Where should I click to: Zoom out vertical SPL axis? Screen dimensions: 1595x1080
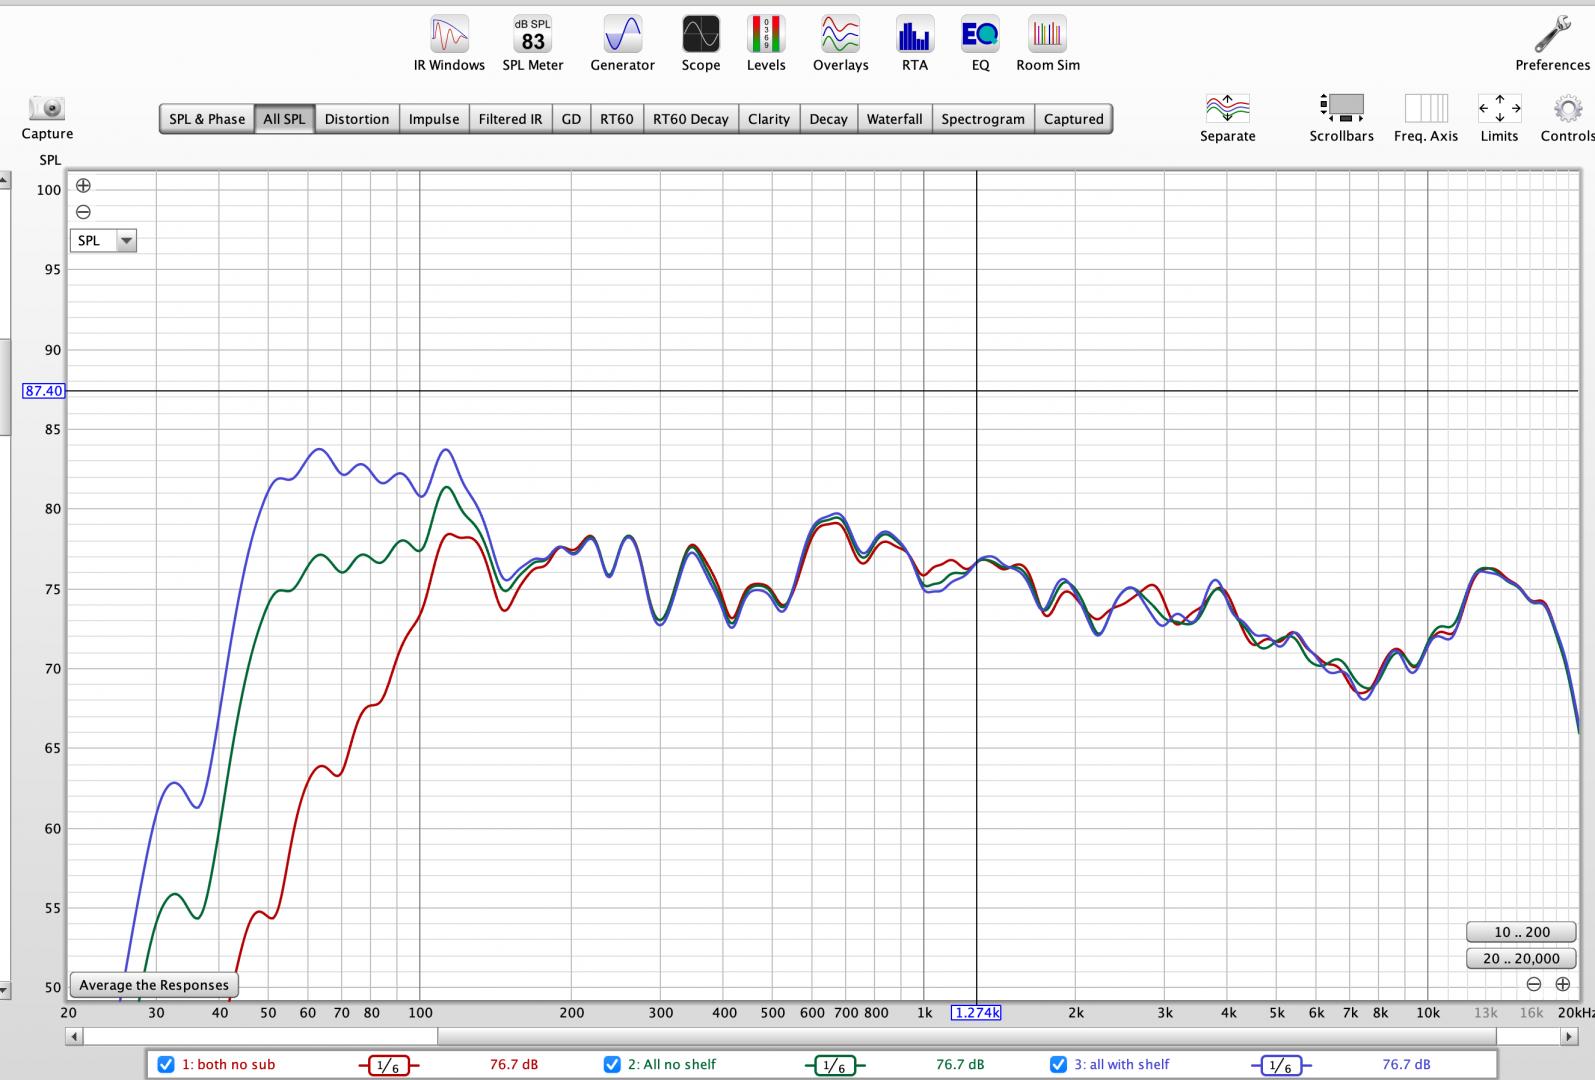coord(83,212)
